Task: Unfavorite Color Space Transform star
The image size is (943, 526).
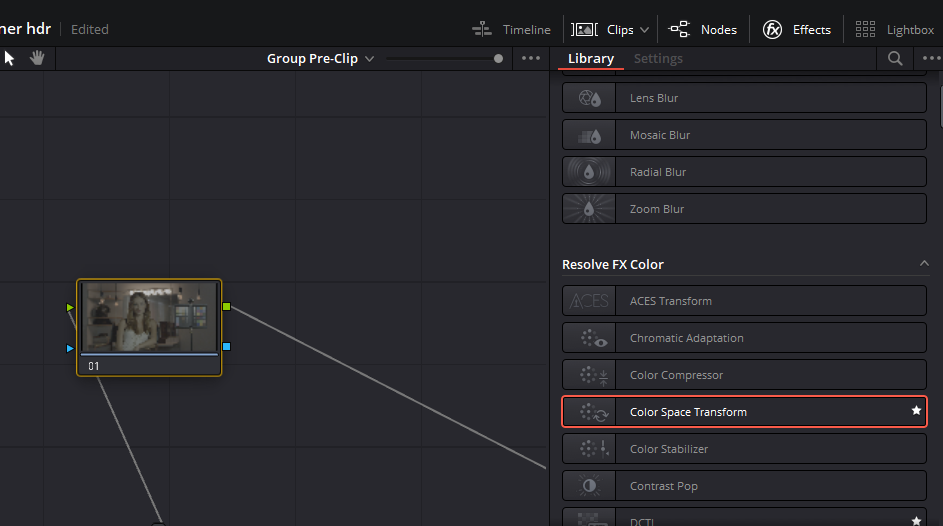Action: click(x=916, y=411)
